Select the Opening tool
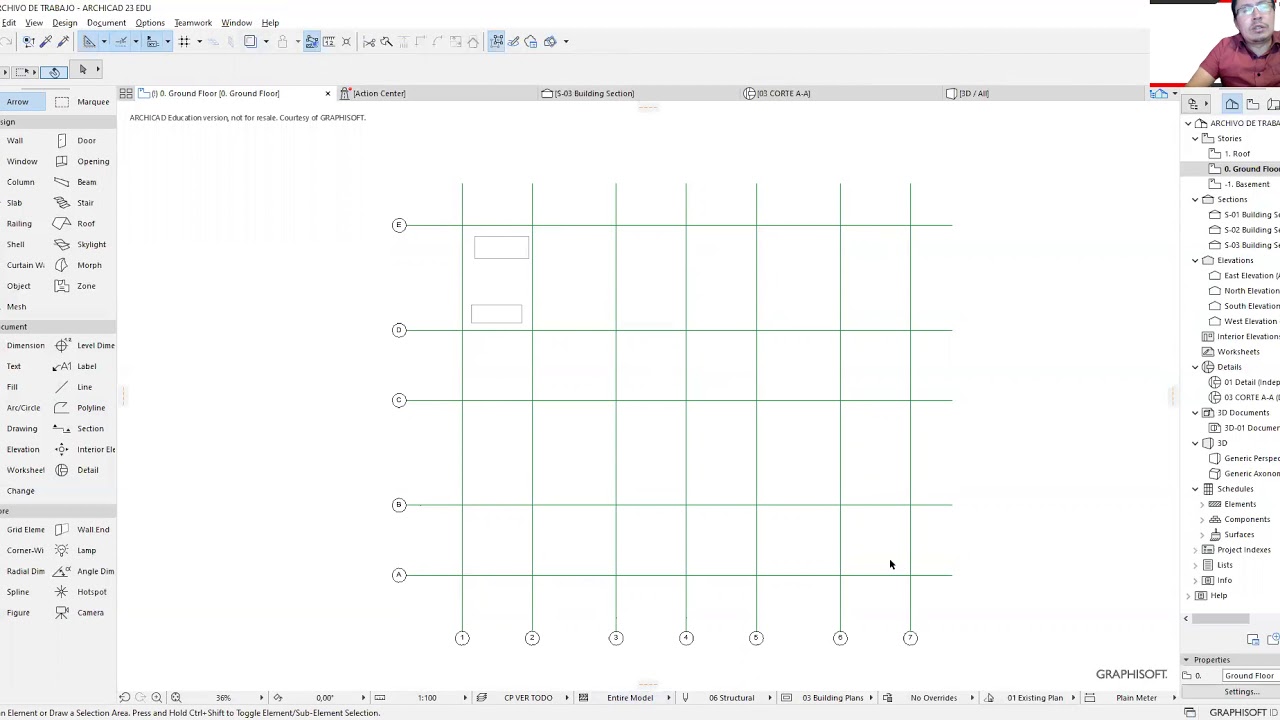 [x=82, y=161]
